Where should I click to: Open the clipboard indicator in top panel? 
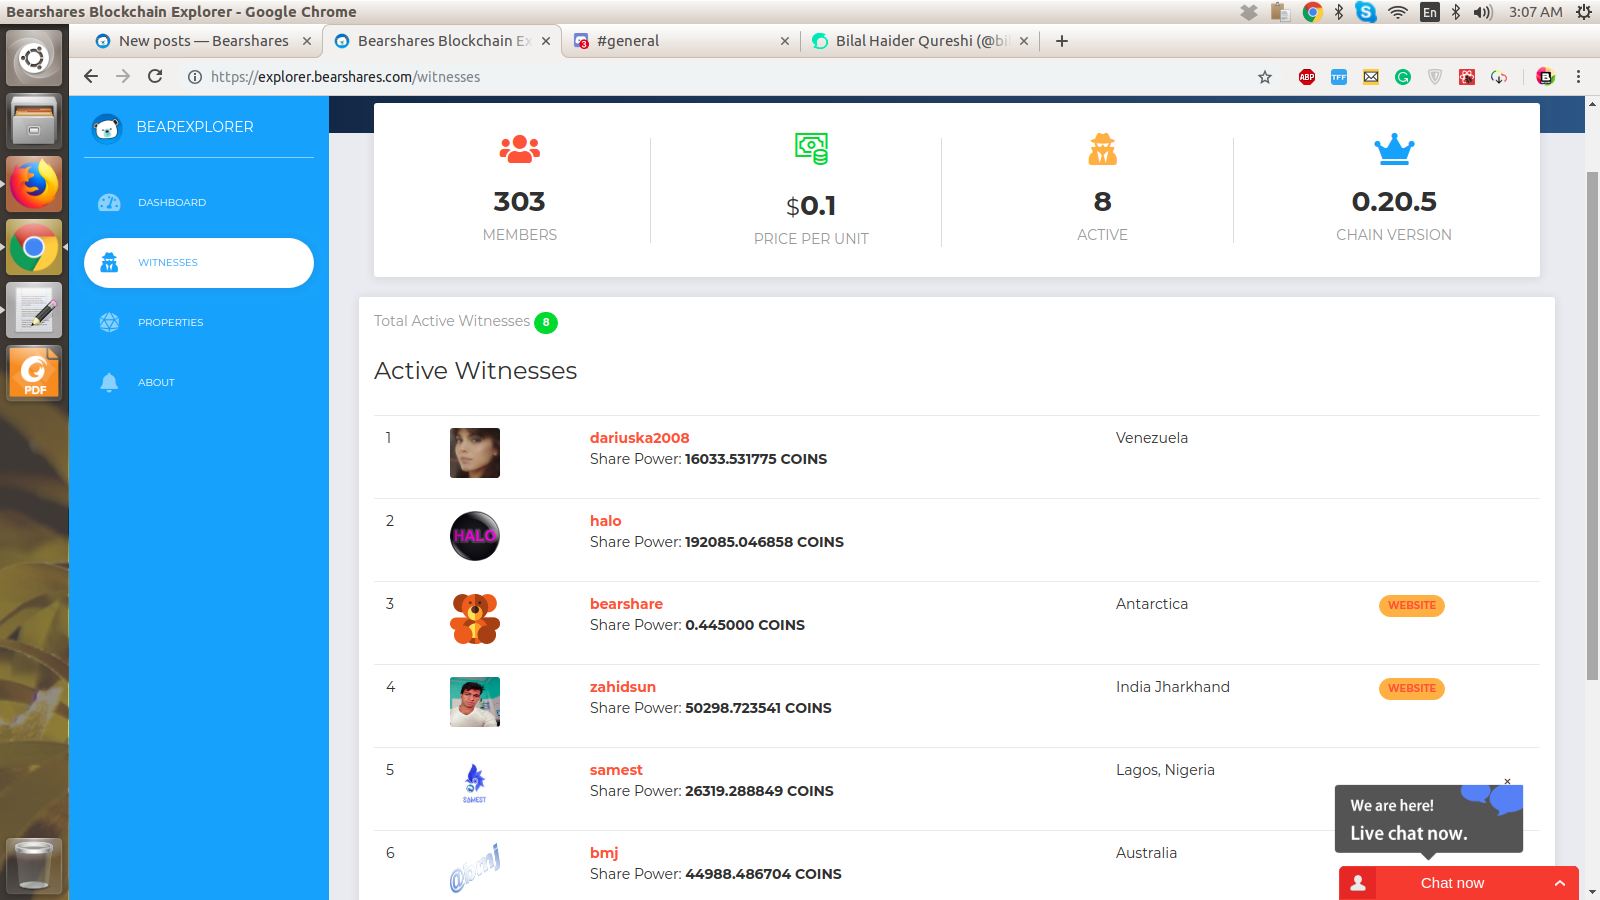coord(1280,12)
